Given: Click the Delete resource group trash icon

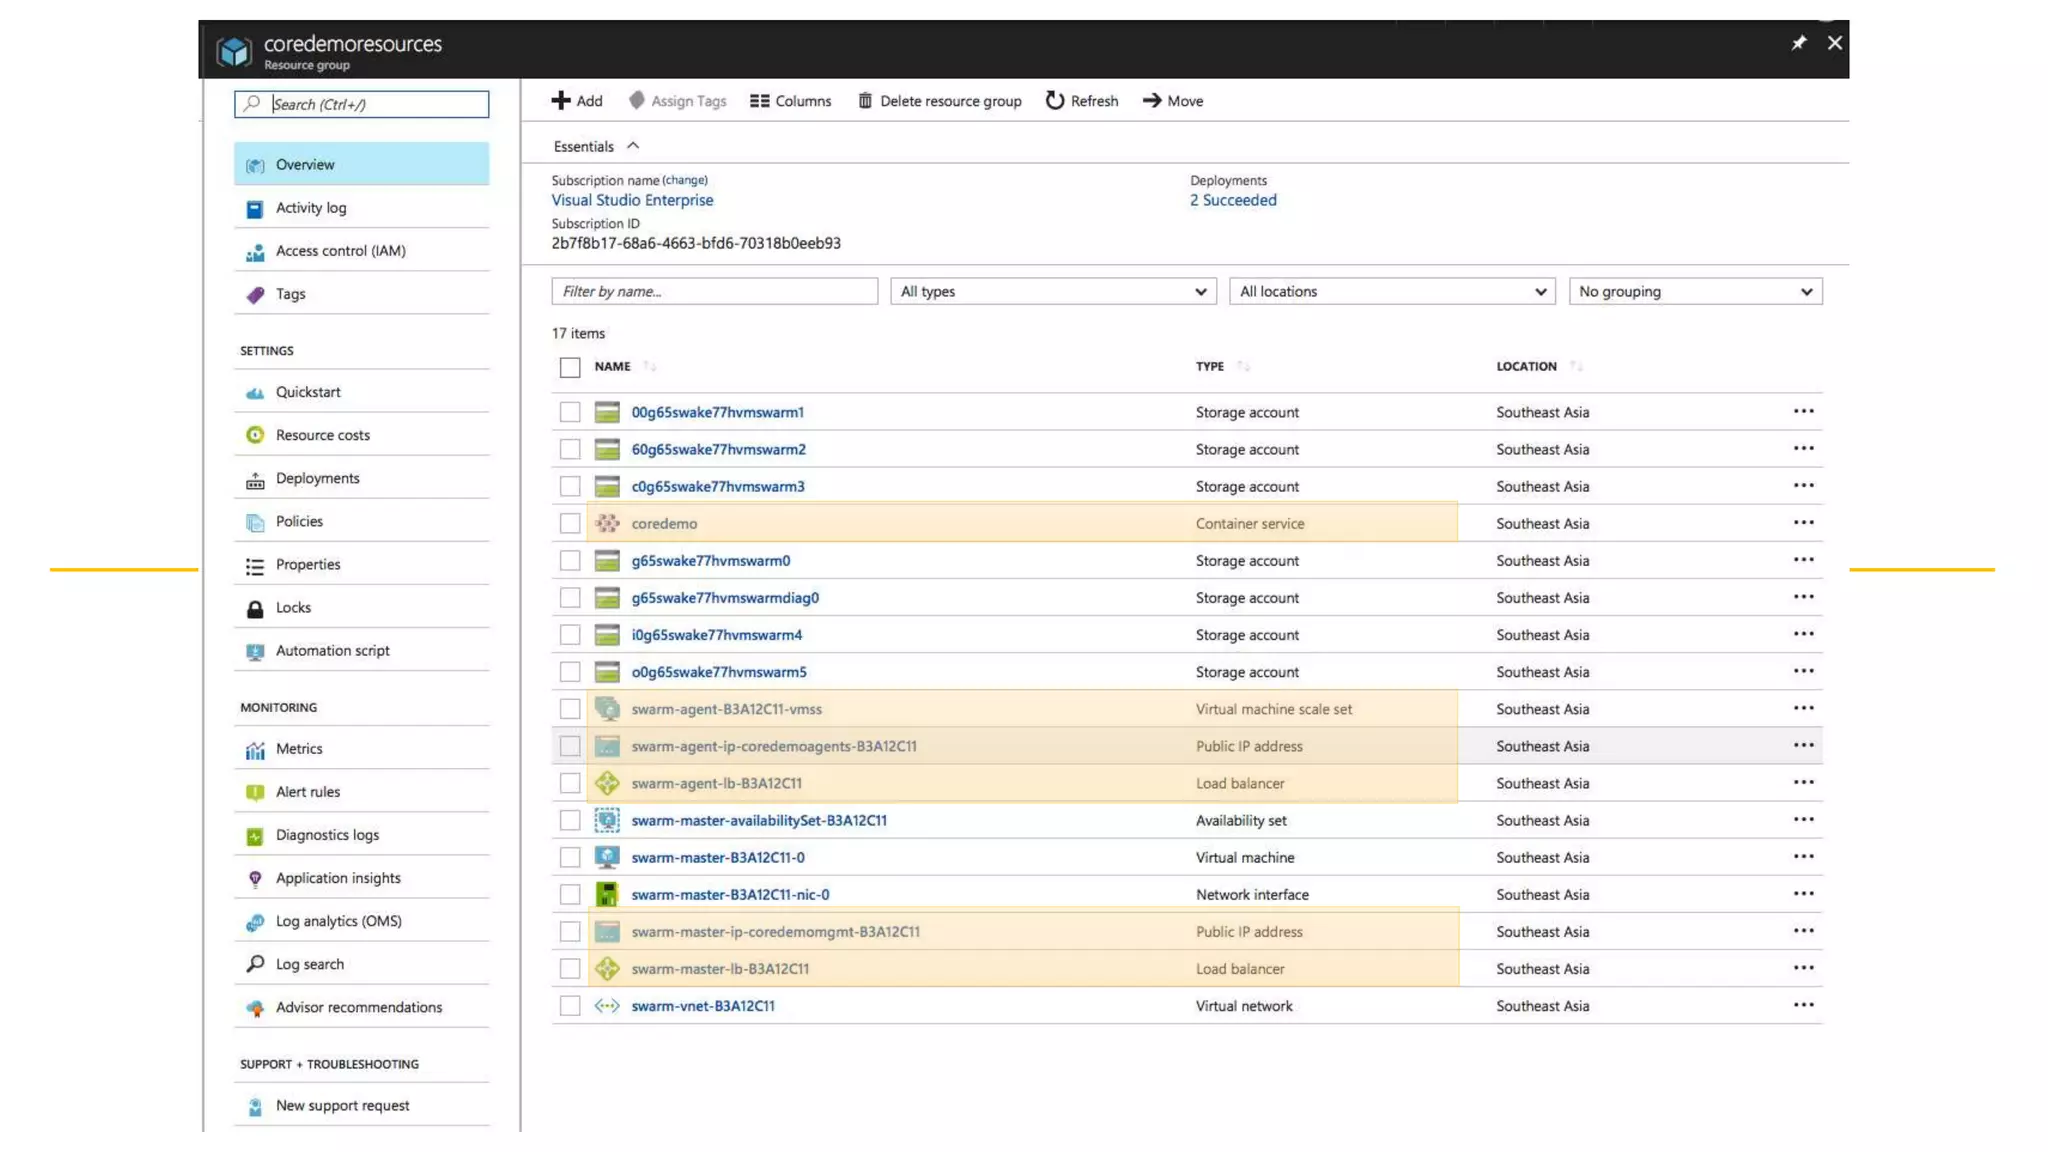Looking at the screenshot, I should (x=865, y=101).
